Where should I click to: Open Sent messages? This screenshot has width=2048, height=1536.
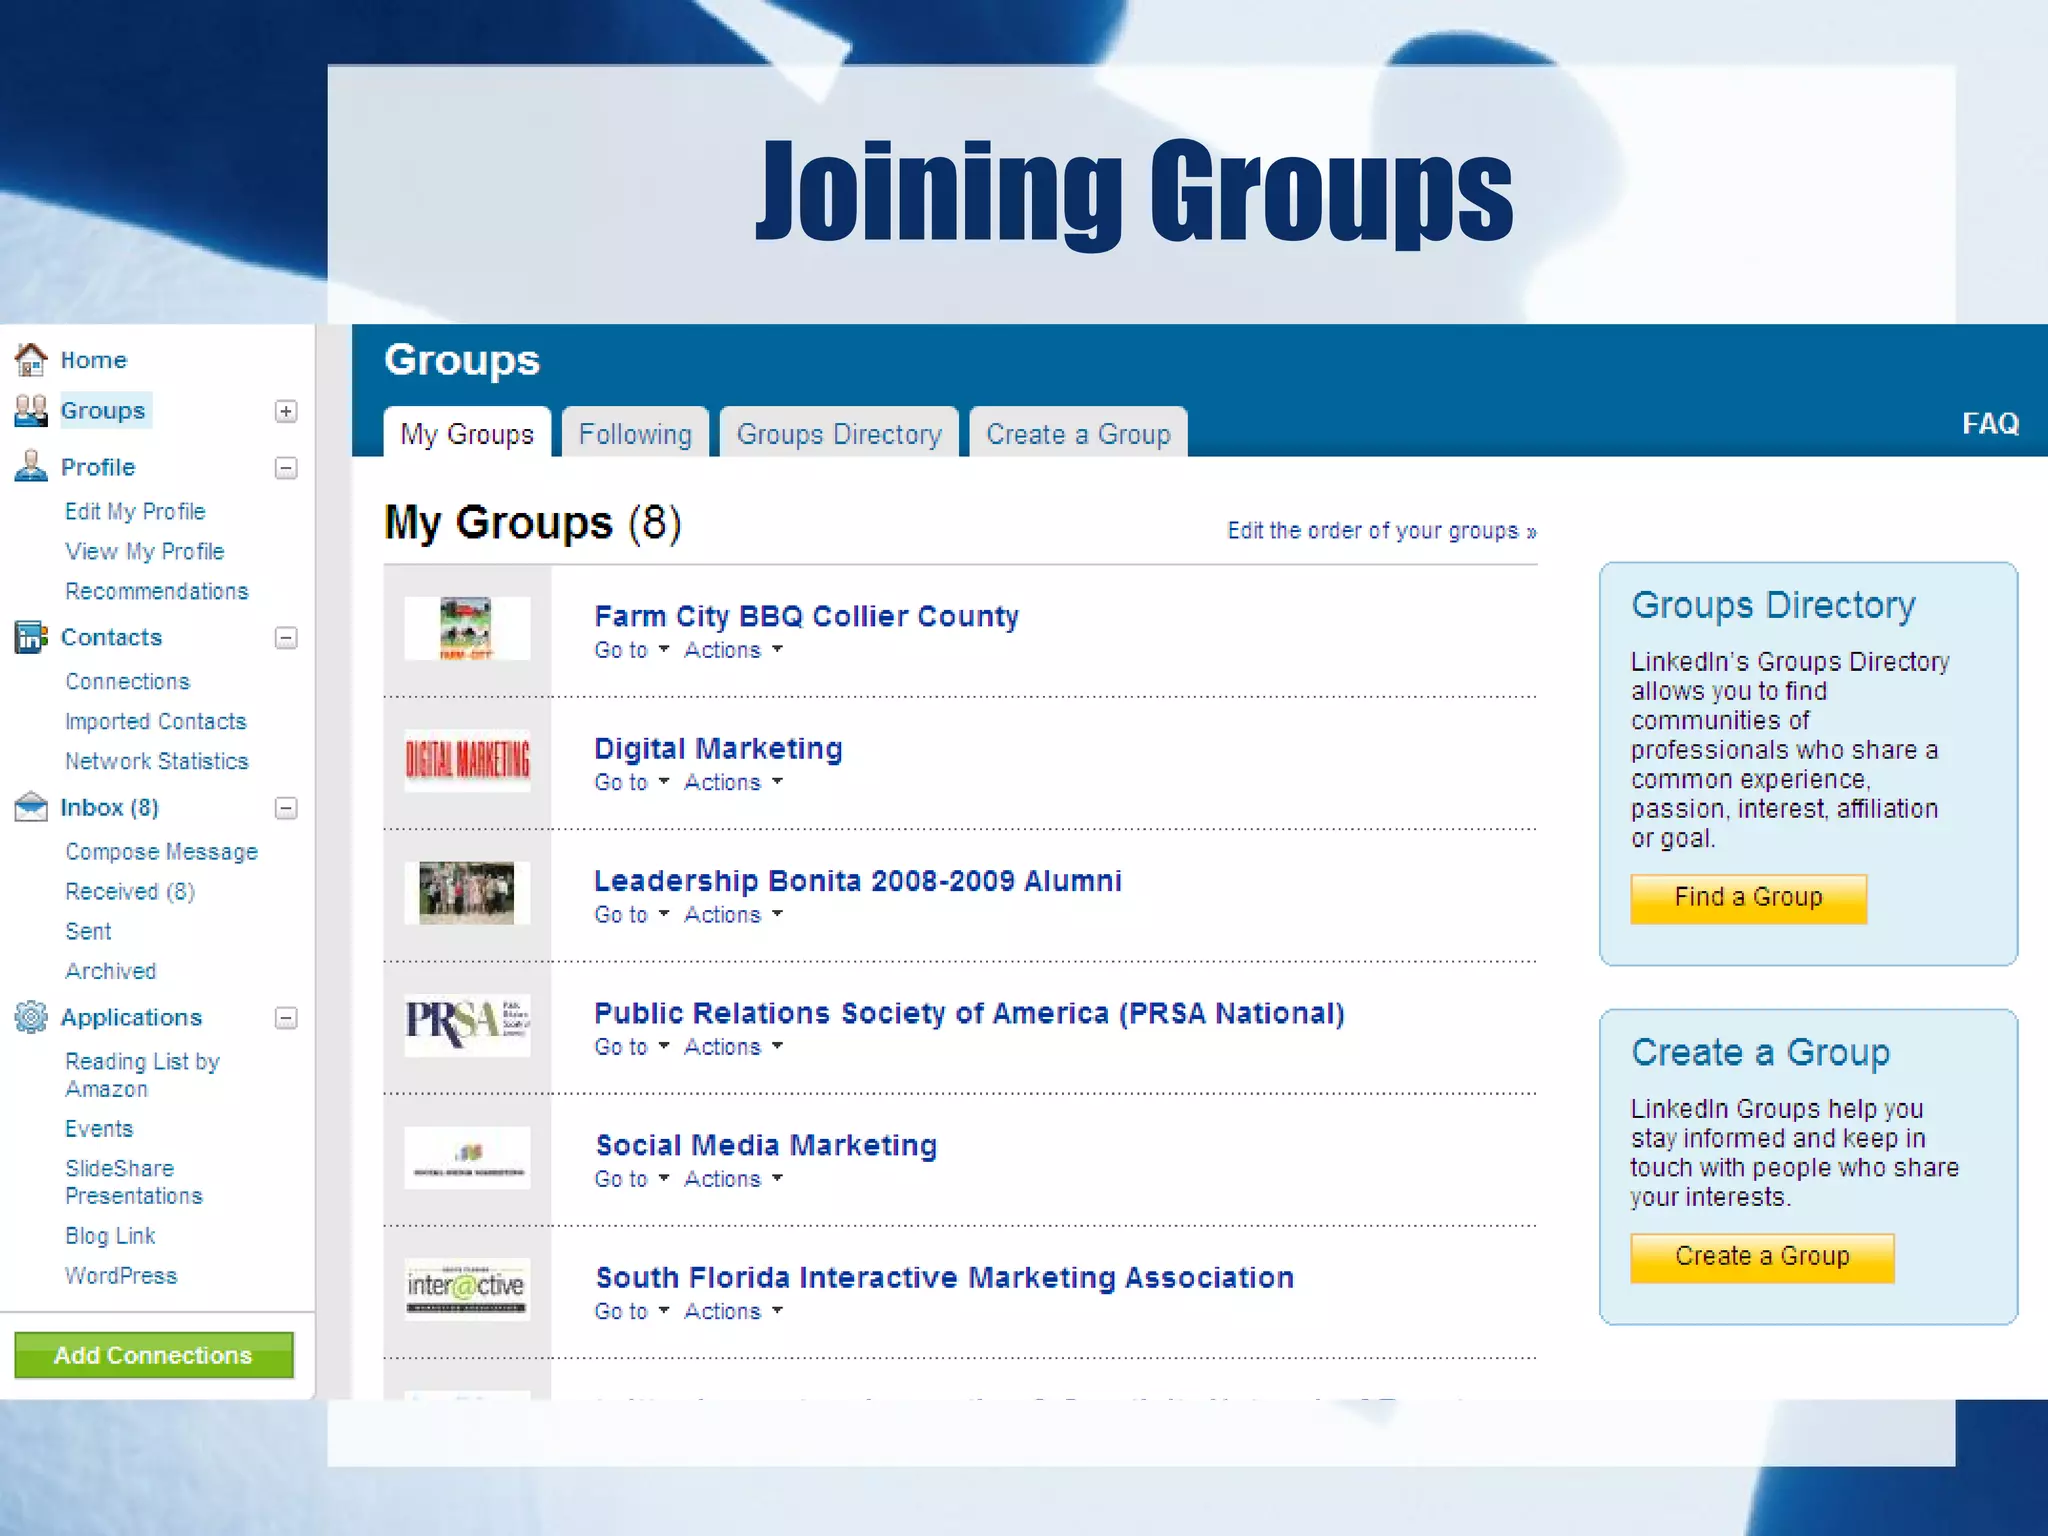click(x=88, y=931)
